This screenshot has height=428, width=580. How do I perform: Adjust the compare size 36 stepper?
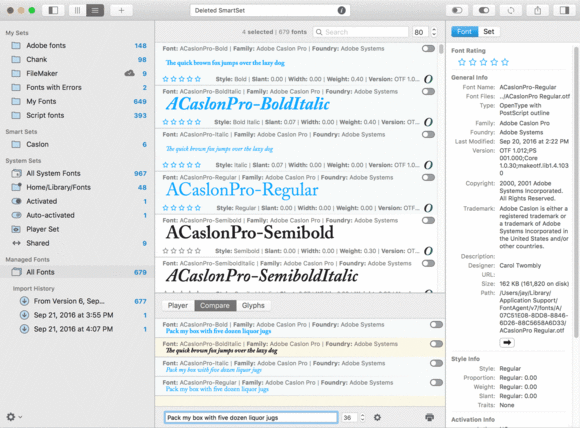tap(362, 417)
